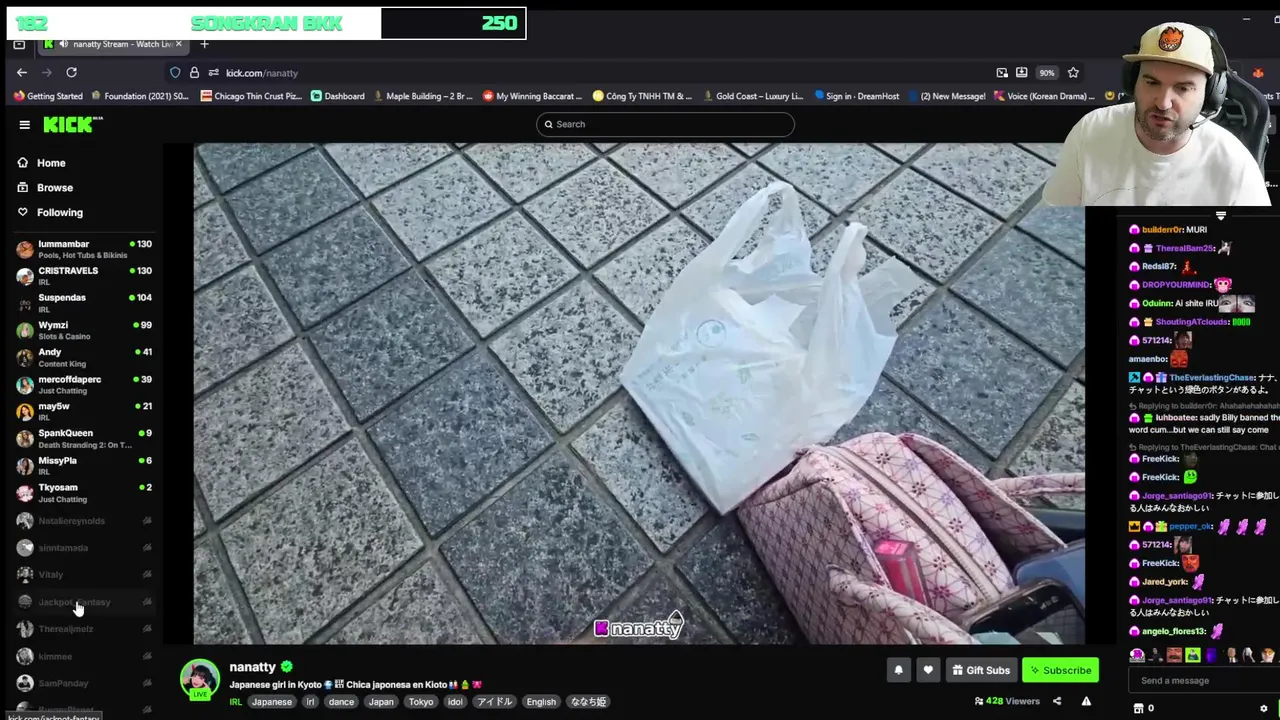
Task: Open SpankQueen channel in sidebar
Action: click(84, 438)
